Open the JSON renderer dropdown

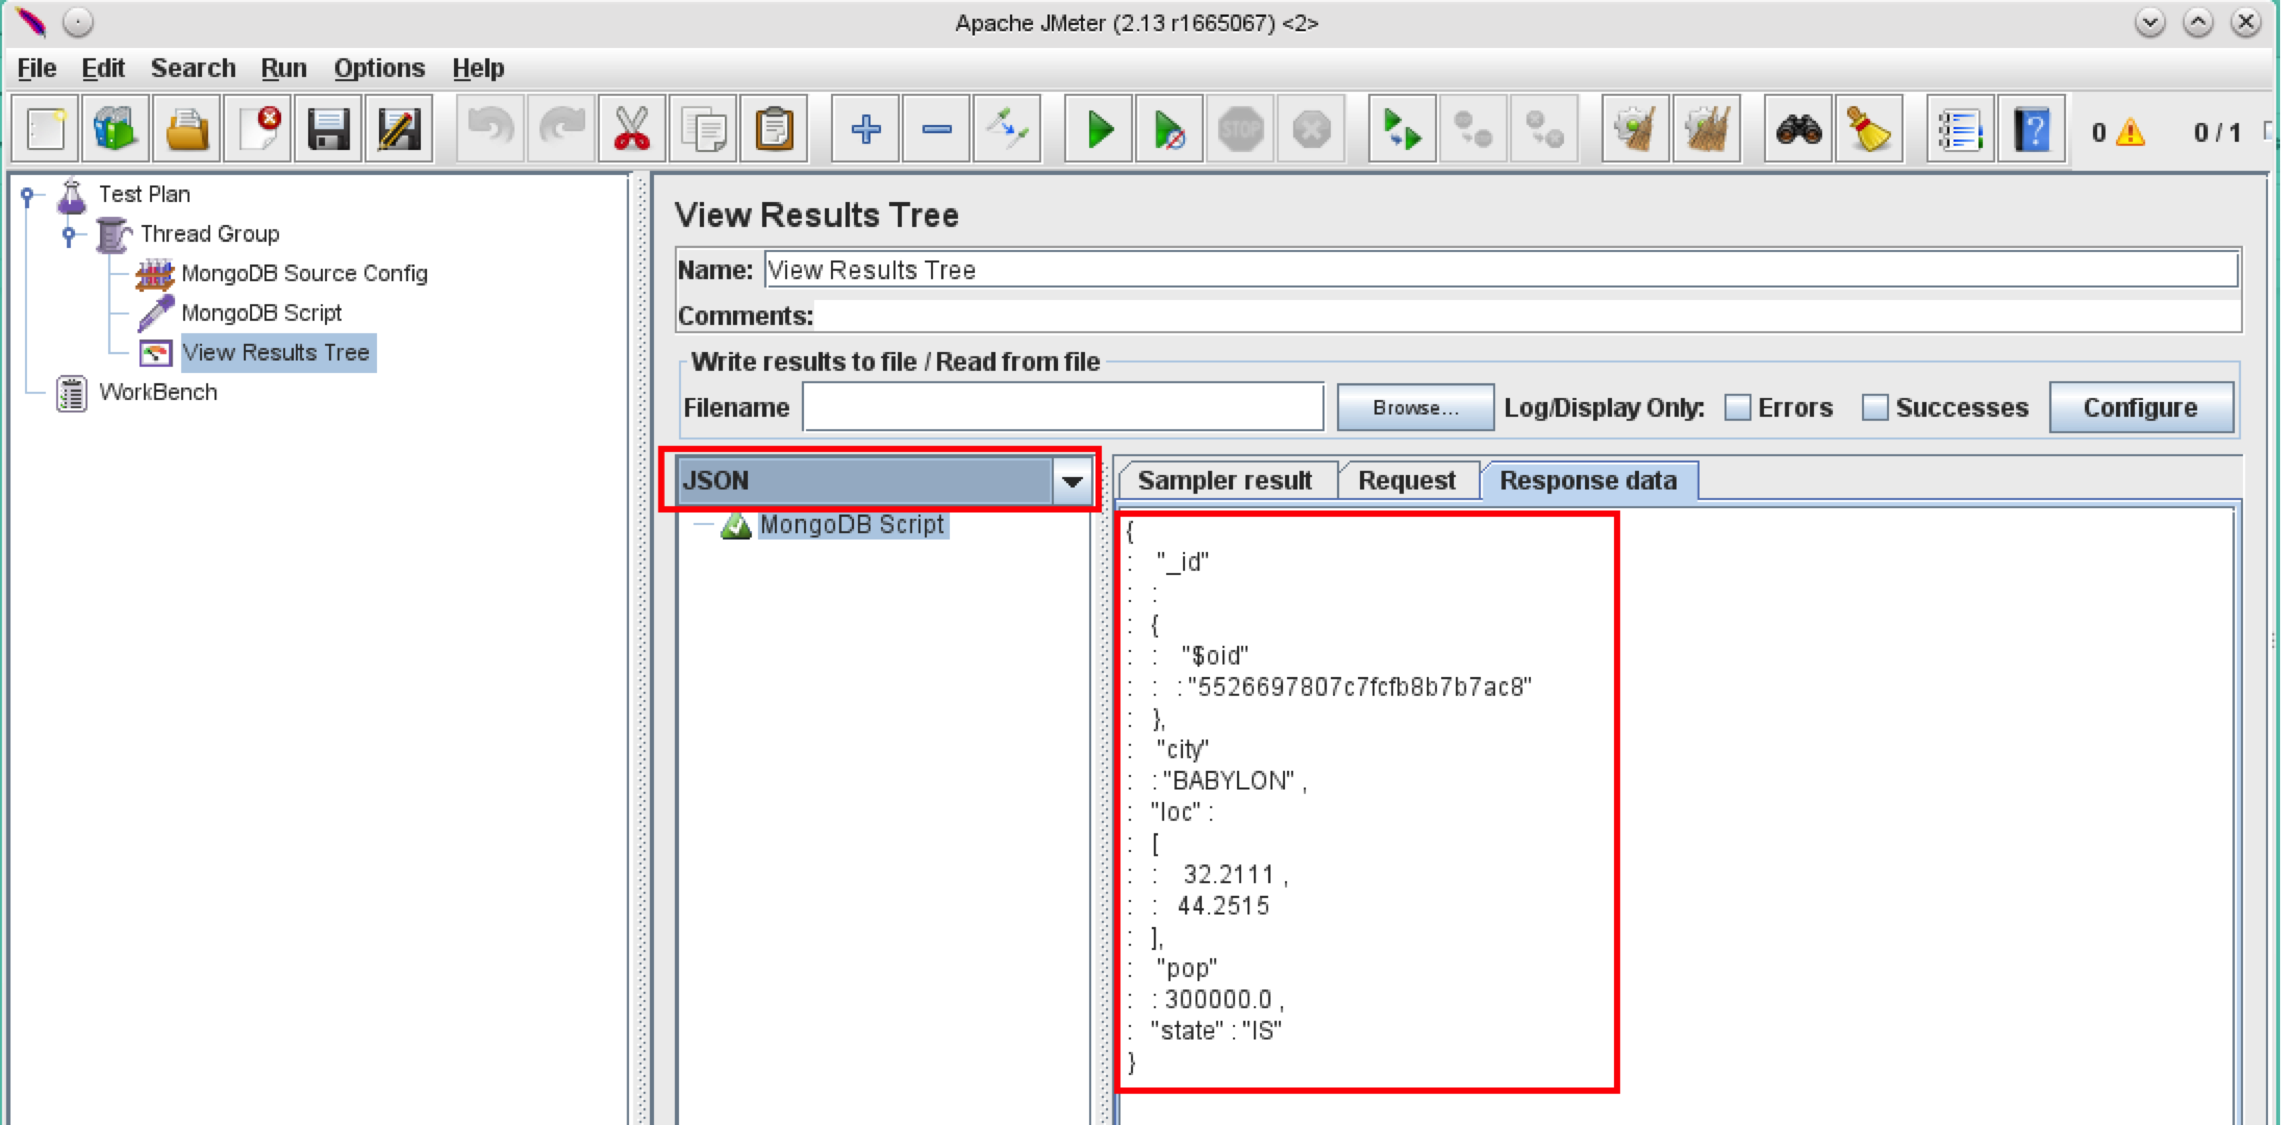(1072, 481)
